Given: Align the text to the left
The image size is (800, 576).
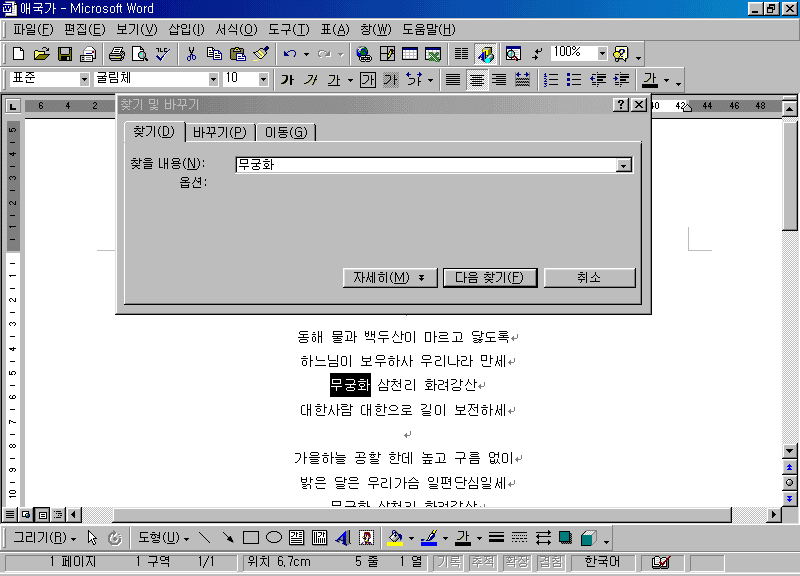Looking at the screenshot, I should tap(453, 80).
